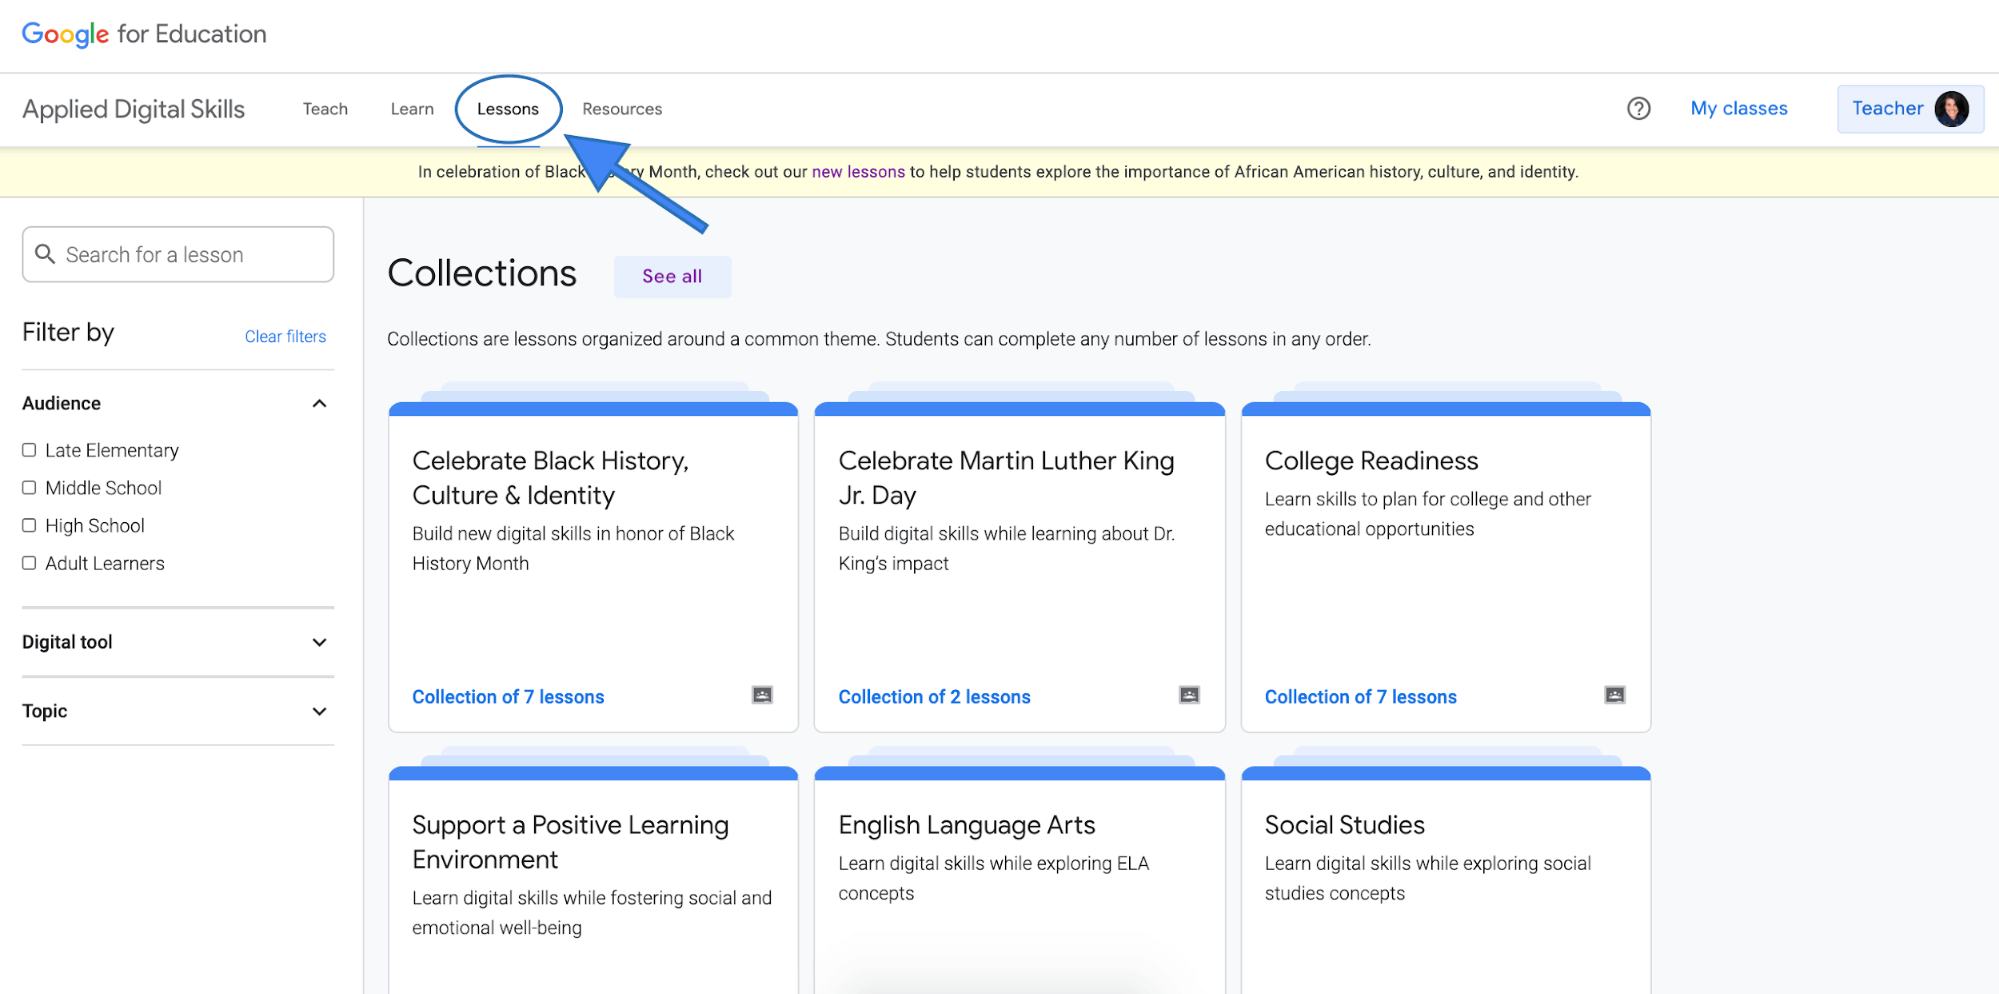Check the Late Elementary checkbox
Image resolution: width=1999 pixels, height=994 pixels.
pos(29,450)
